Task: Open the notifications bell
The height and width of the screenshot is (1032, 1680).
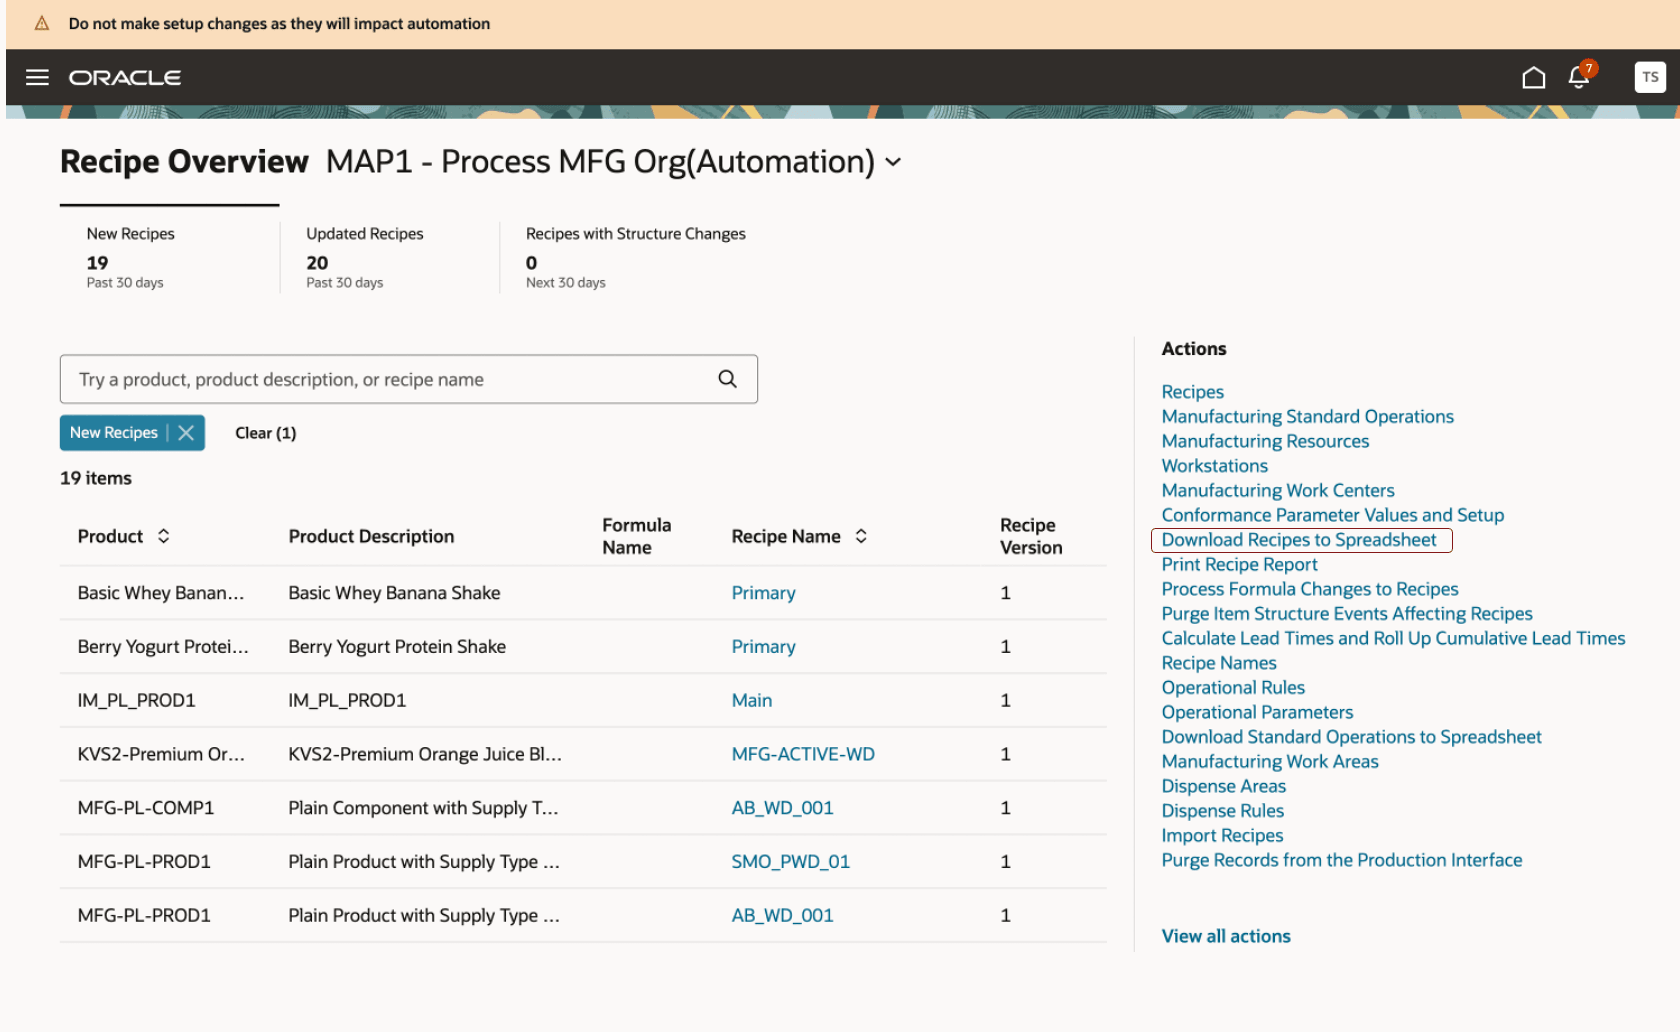Action: (1579, 77)
